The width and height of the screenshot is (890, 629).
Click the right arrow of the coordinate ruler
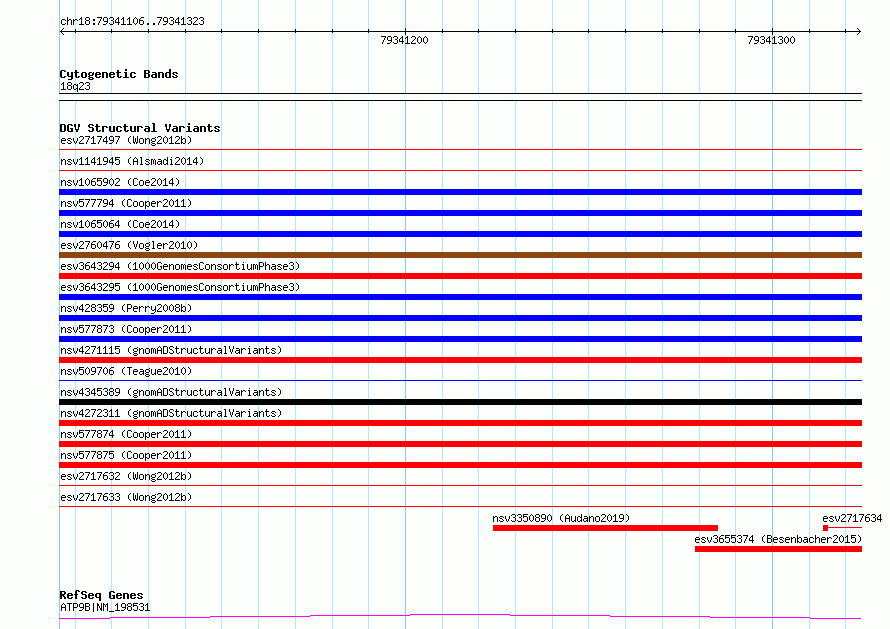pos(858,31)
